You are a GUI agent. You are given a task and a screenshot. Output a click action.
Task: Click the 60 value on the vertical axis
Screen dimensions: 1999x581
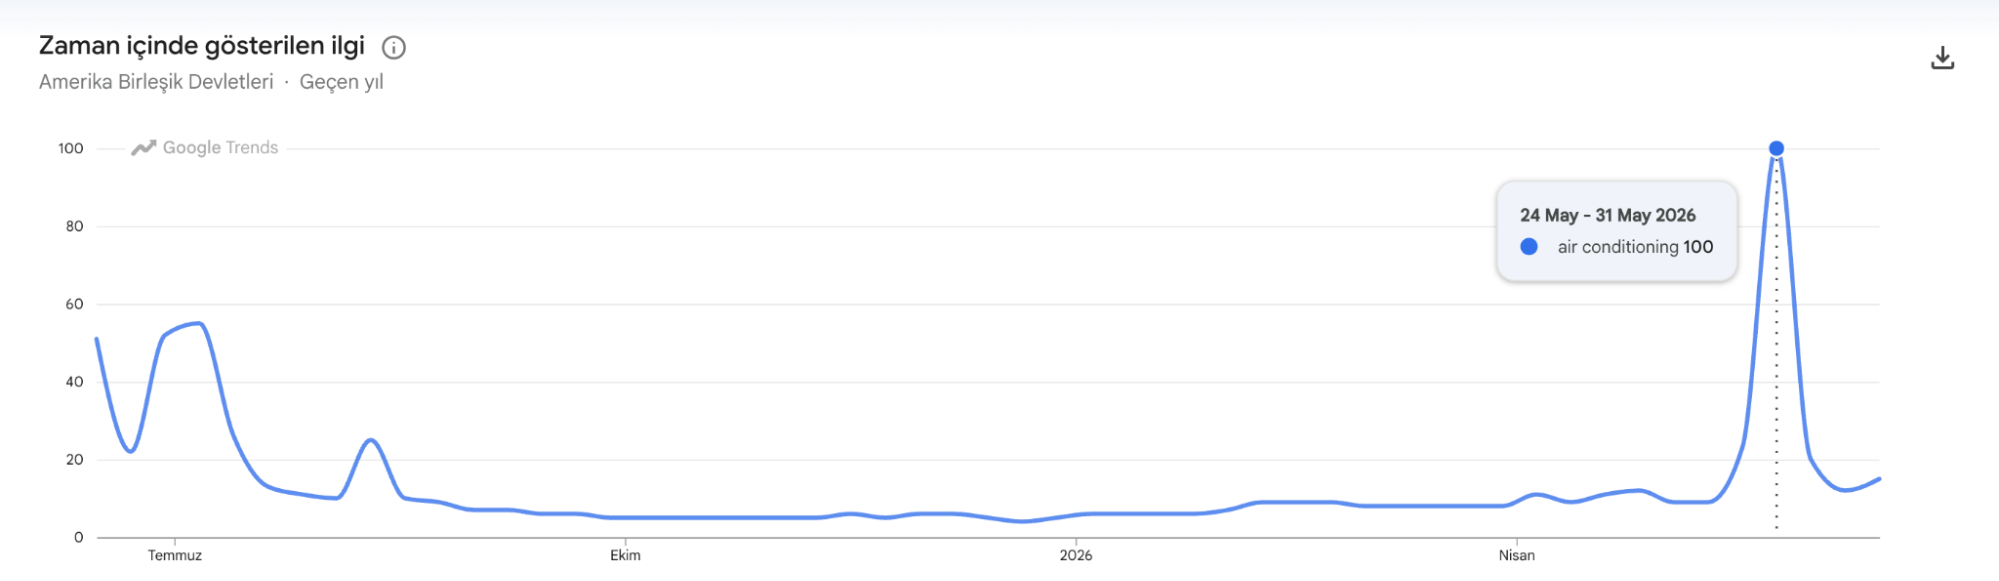(x=75, y=304)
